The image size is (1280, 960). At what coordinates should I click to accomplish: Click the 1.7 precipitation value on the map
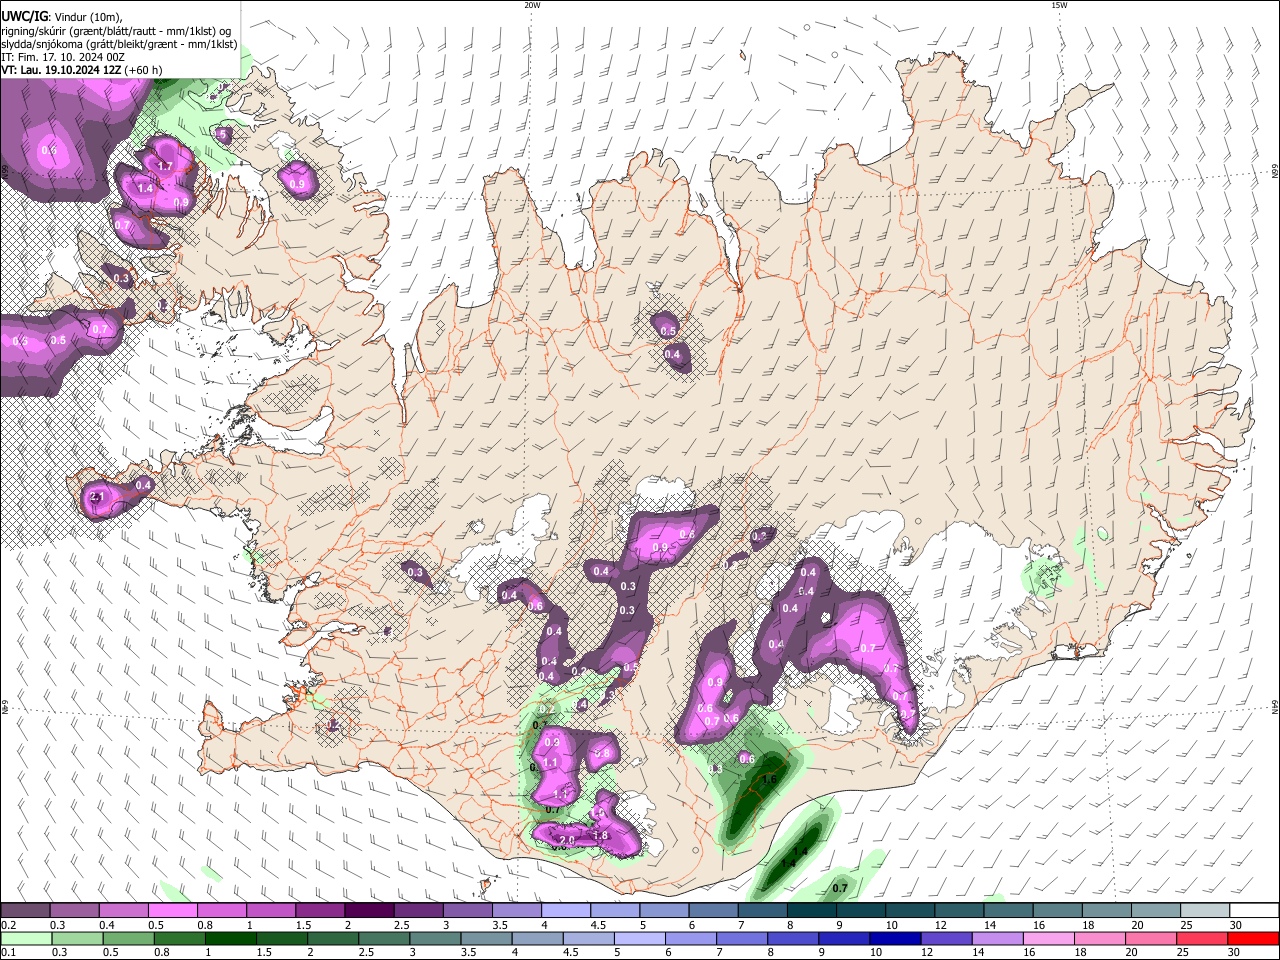pyautogui.click(x=166, y=166)
